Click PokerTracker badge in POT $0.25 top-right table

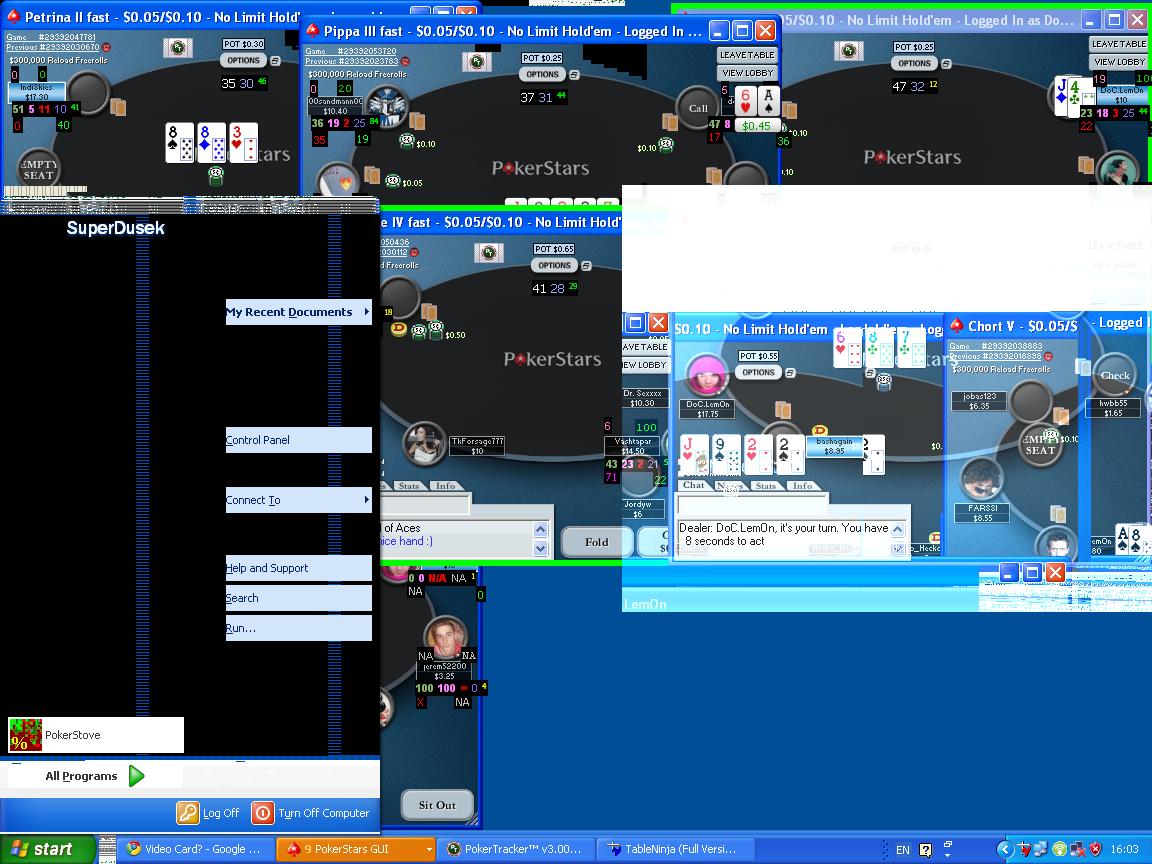click(x=849, y=50)
